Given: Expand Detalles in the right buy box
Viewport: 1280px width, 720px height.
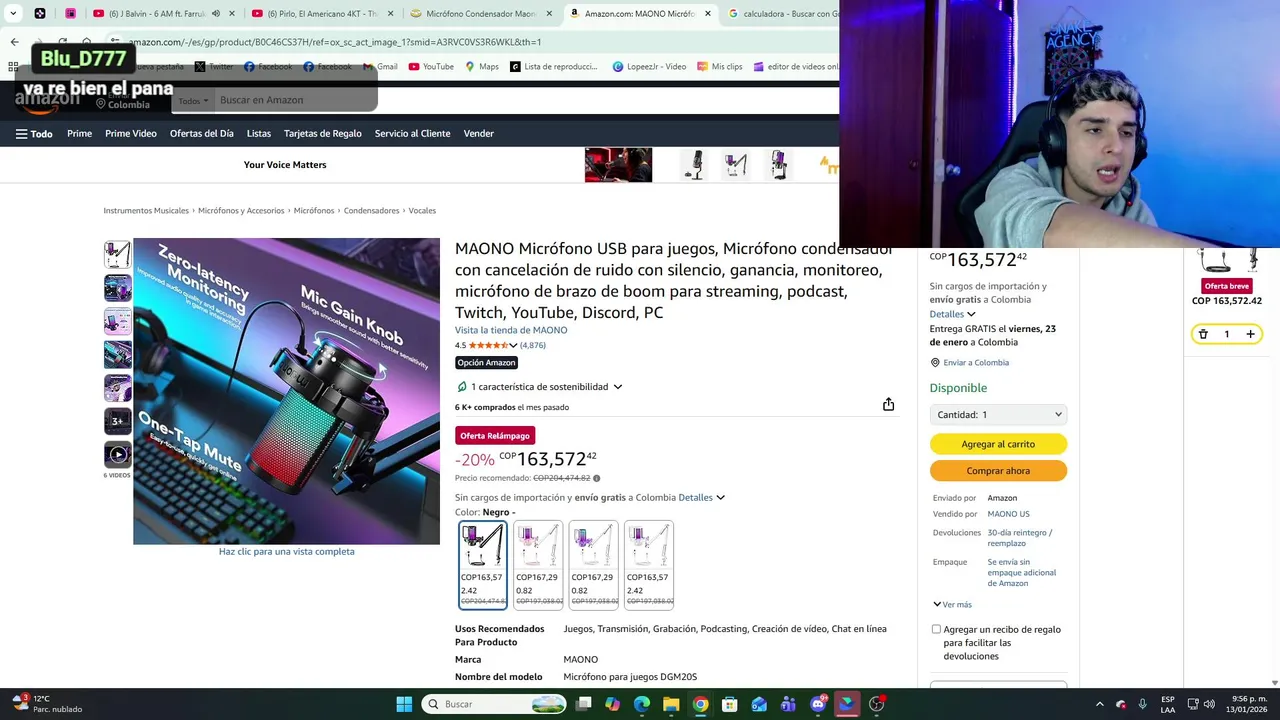Looking at the screenshot, I should (x=952, y=314).
